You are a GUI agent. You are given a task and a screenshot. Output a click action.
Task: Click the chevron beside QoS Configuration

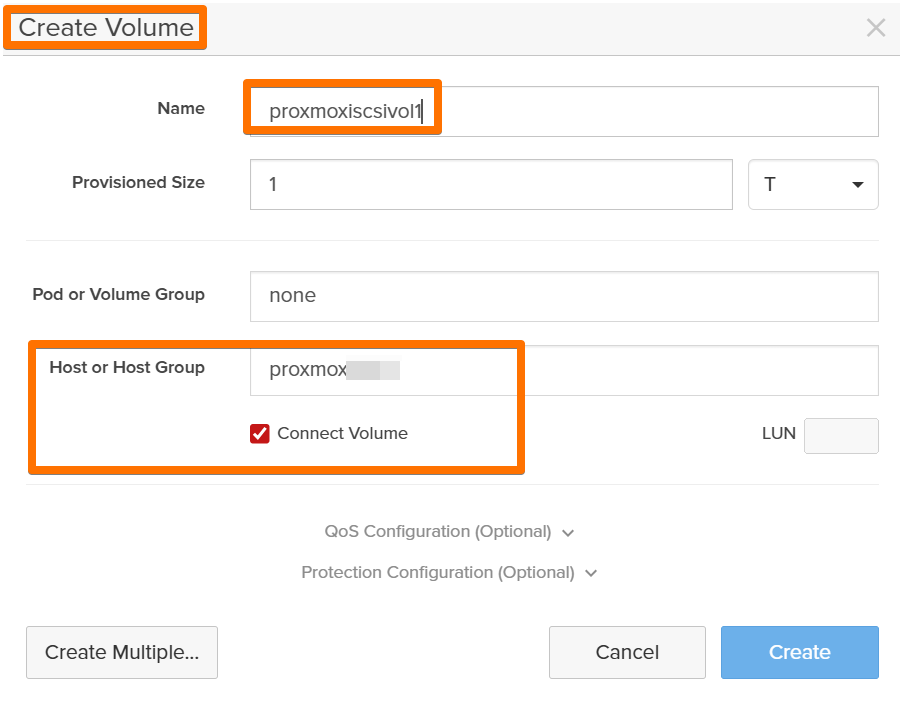click(x=568, y=533)
